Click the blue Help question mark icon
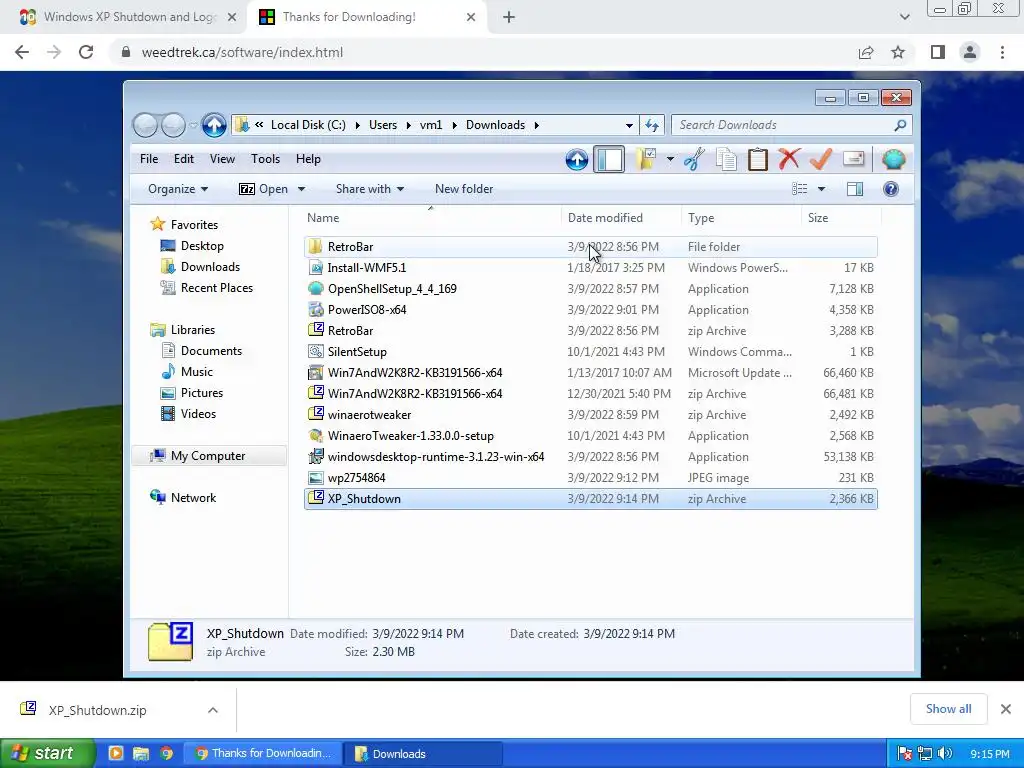The image size is (1024, 768). (891, 189)
